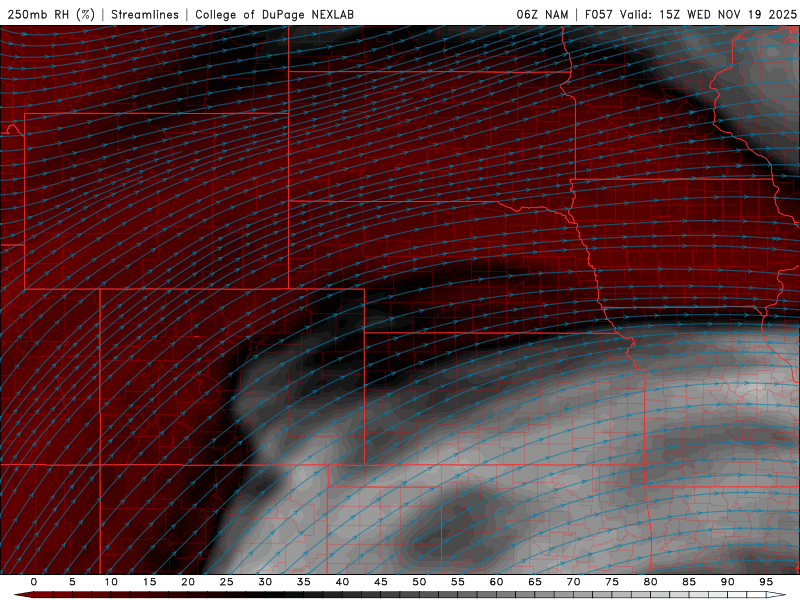Click the "65" value on color scale
This screenshot has height=600, width=800.
pos(535,582)
